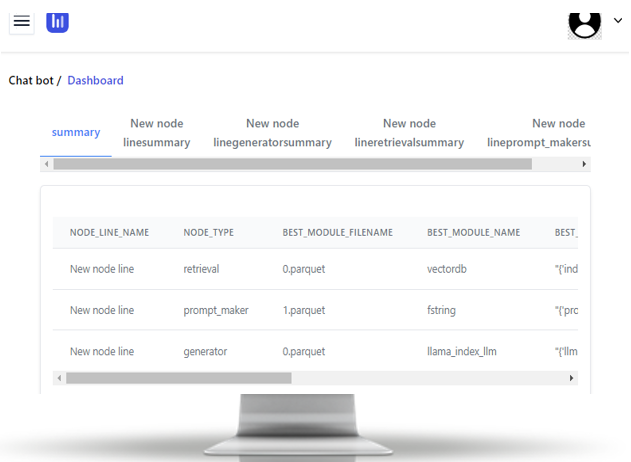Viewport: 631px width, 462px height.
Task: Click tab strip scroll right arrow
Action: pos(584,164)
